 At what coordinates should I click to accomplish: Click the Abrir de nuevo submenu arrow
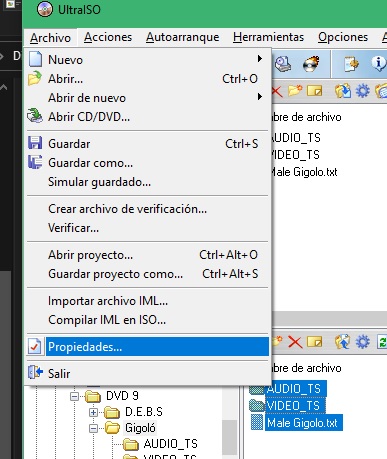(260, 97)
